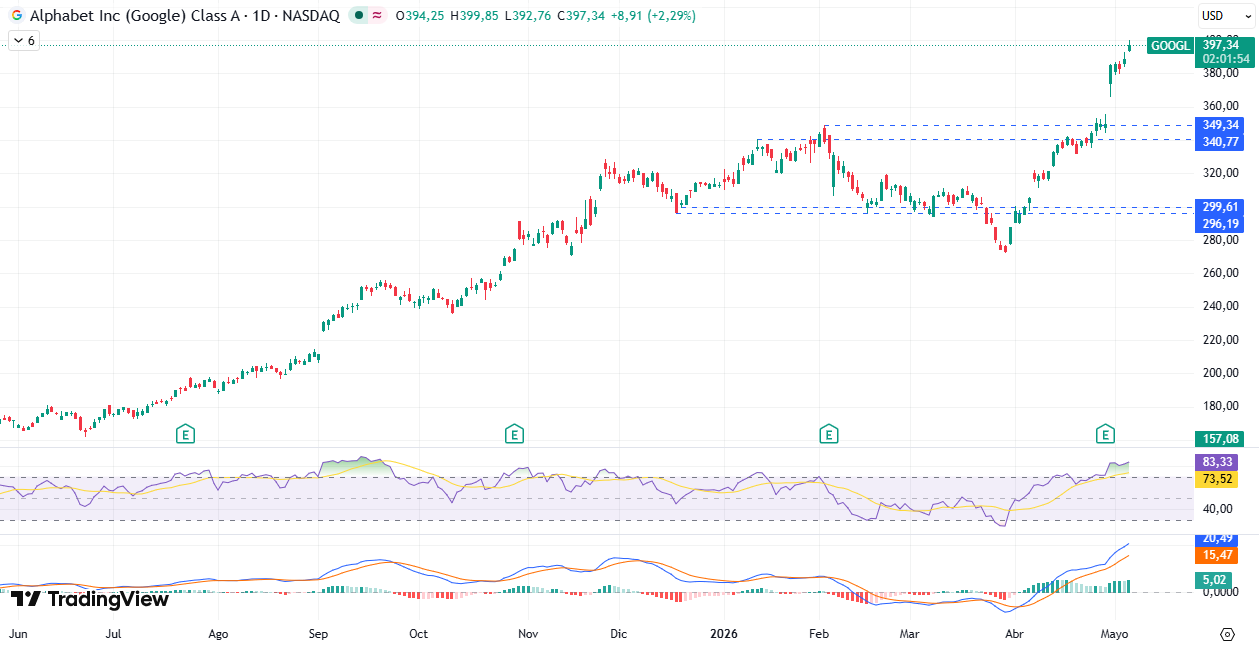Click the 200,00 price scale label

pyautogui.click(x=1221, y=372)
